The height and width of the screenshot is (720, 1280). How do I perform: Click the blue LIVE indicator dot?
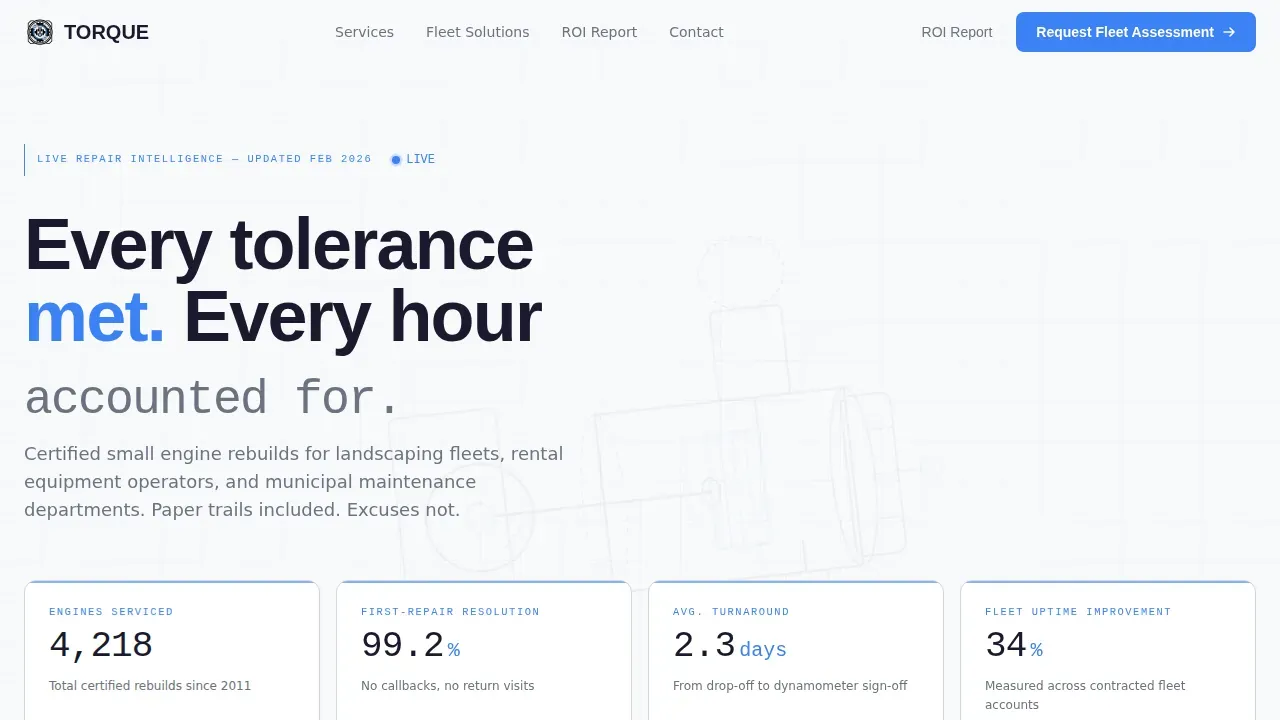click(x=396, y=160)
